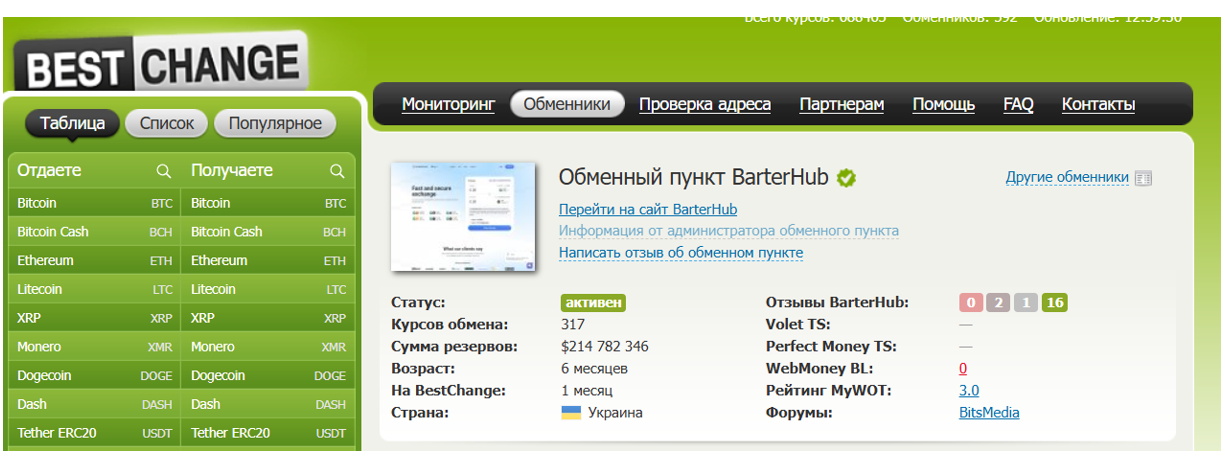Open the FAQ menu item
This screenshot has height=458, width=1225.
tap(1018, 104)
